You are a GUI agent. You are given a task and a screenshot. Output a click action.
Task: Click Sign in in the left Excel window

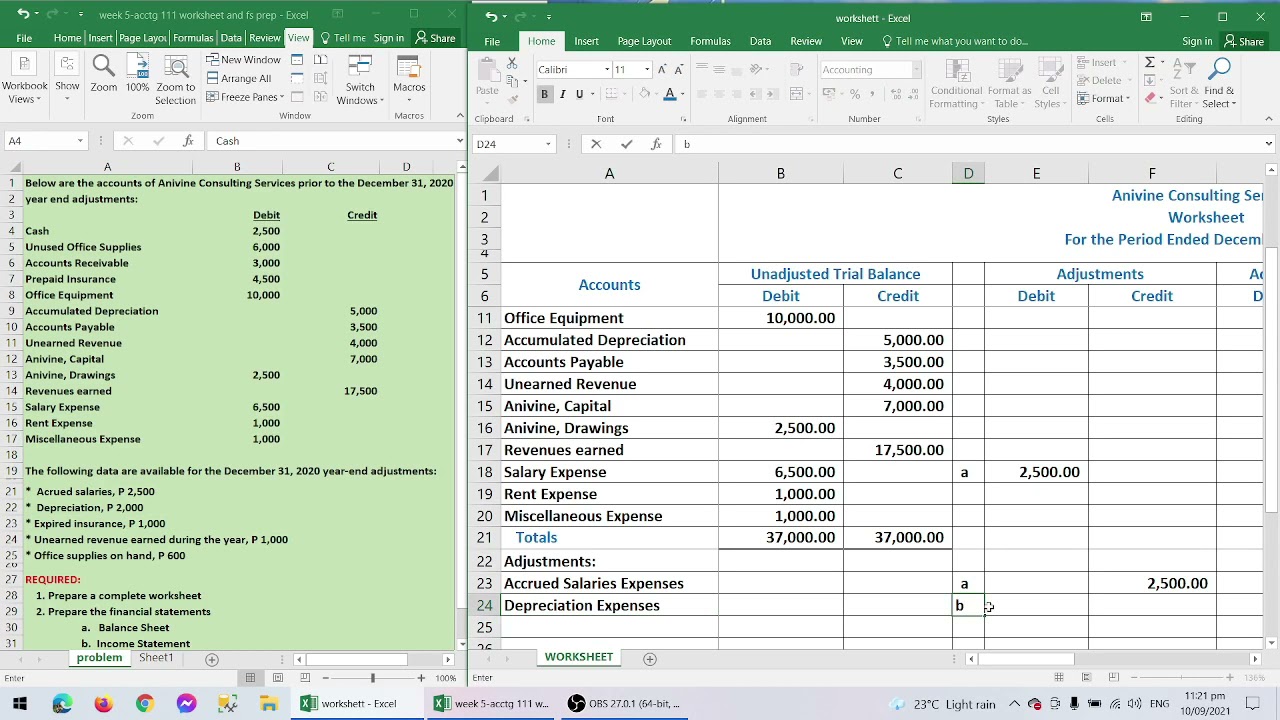pyautogui.click(x=388, y=38)
